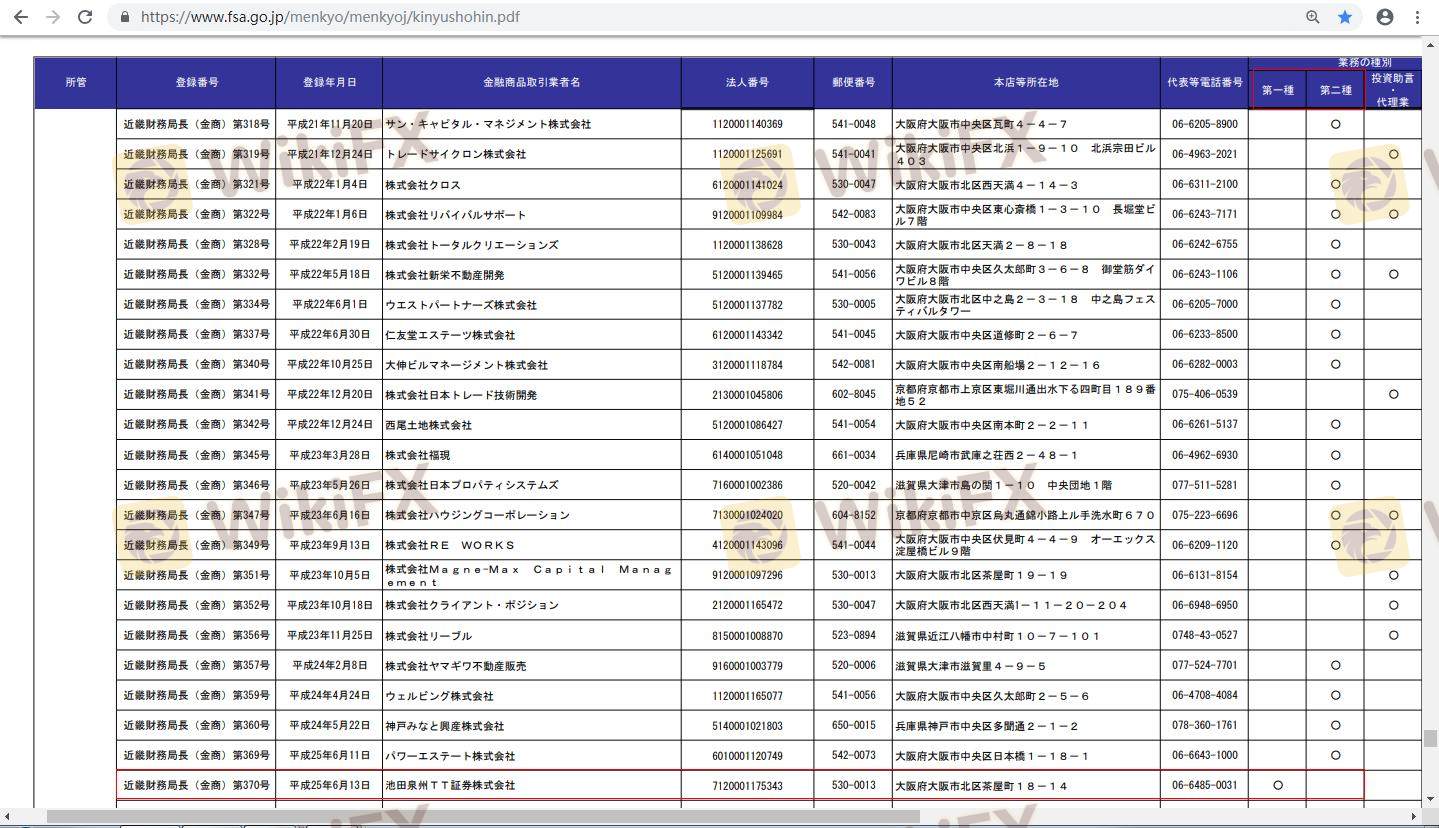The image size is (1439, 828).
Task: Open site info via lock icon
Action: (x=125, y=17)
